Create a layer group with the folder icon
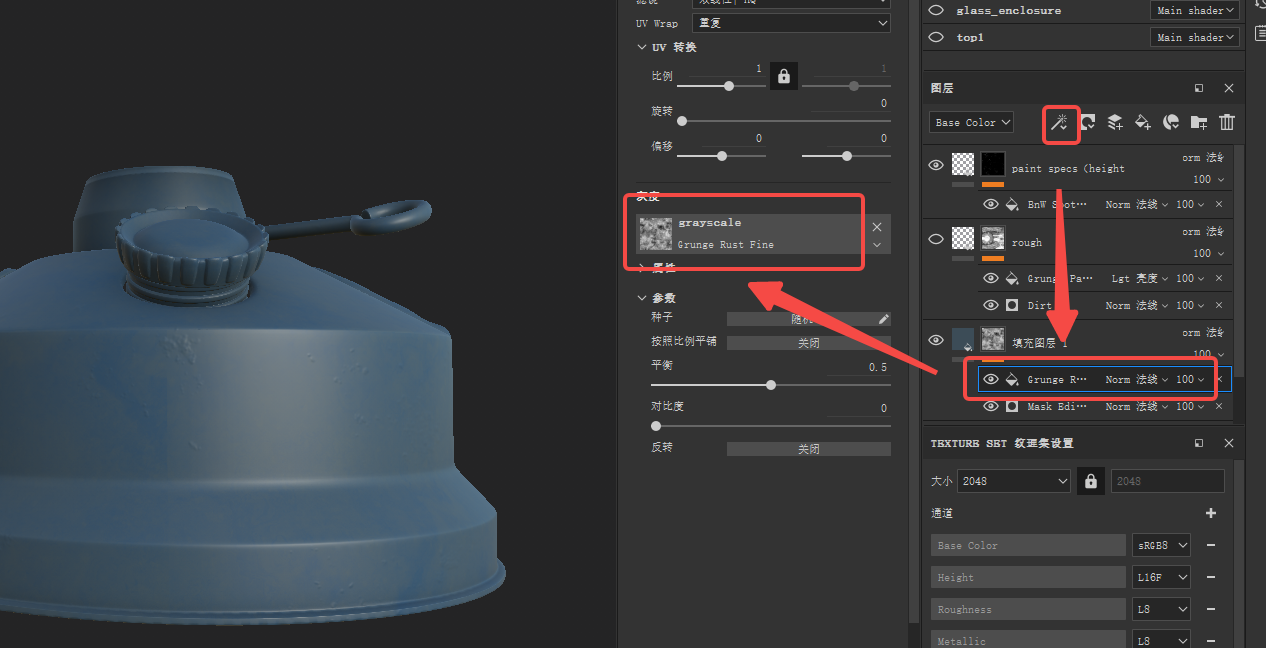 pos(1198,122)
